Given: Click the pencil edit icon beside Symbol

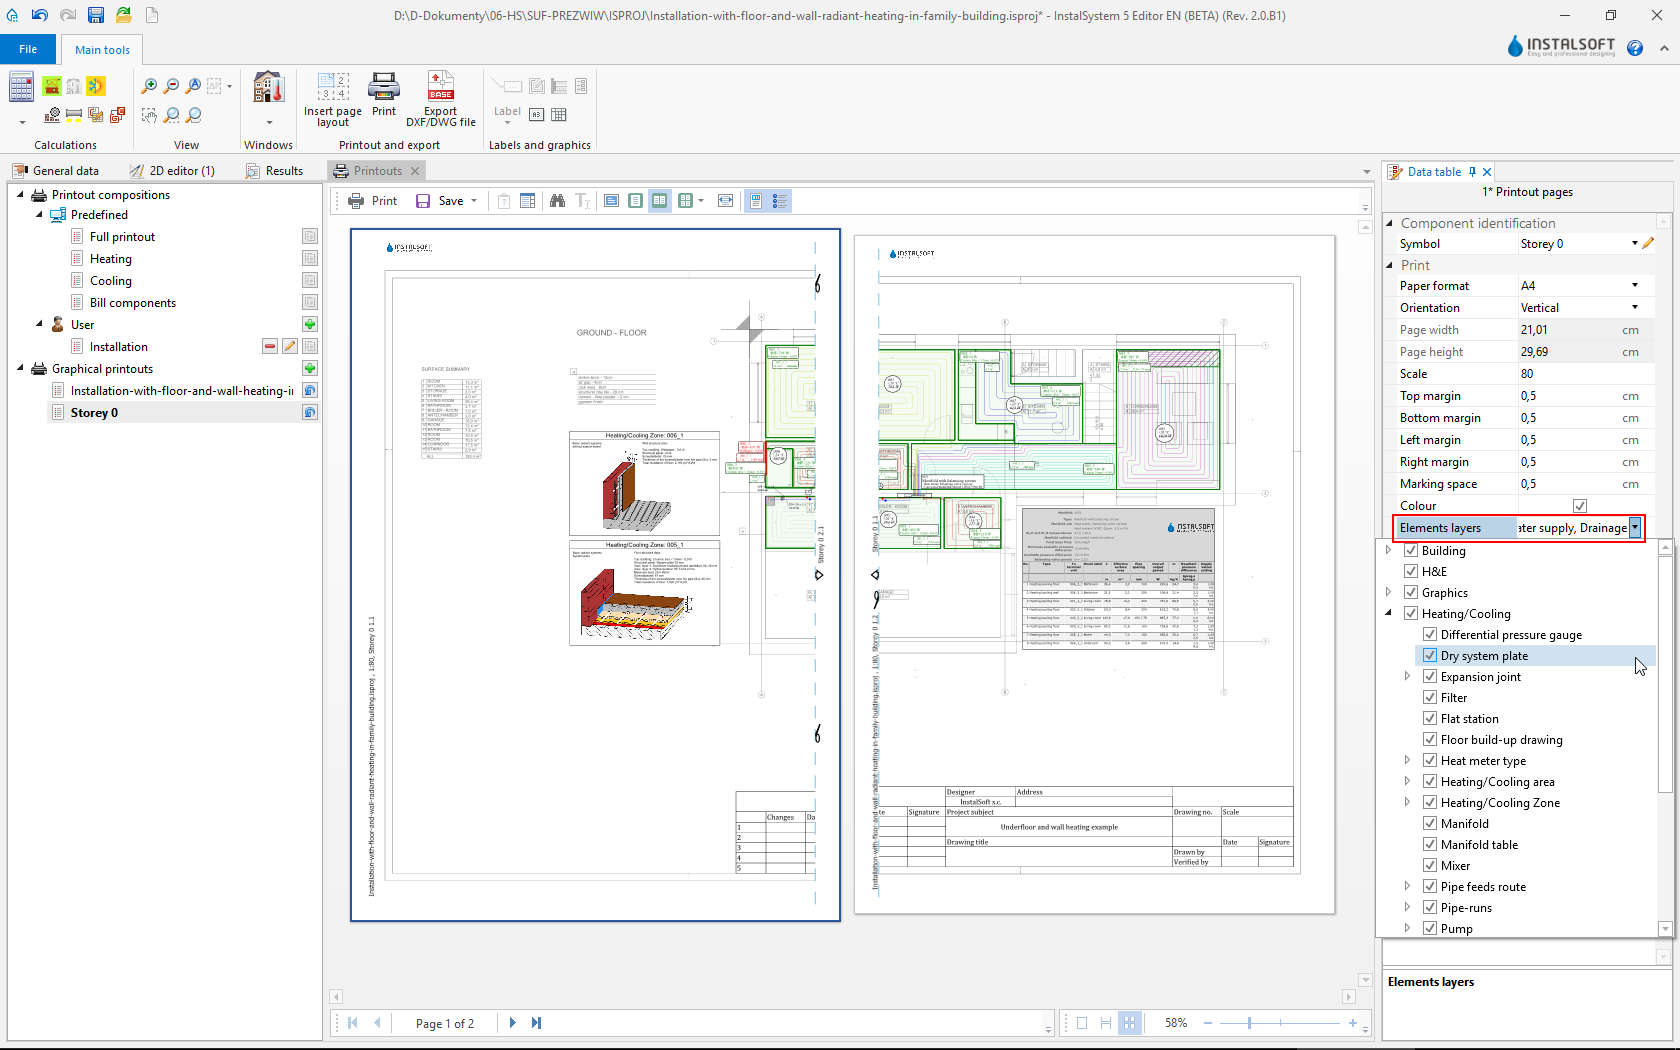Looking at the screenshot, I should 1648,244.
